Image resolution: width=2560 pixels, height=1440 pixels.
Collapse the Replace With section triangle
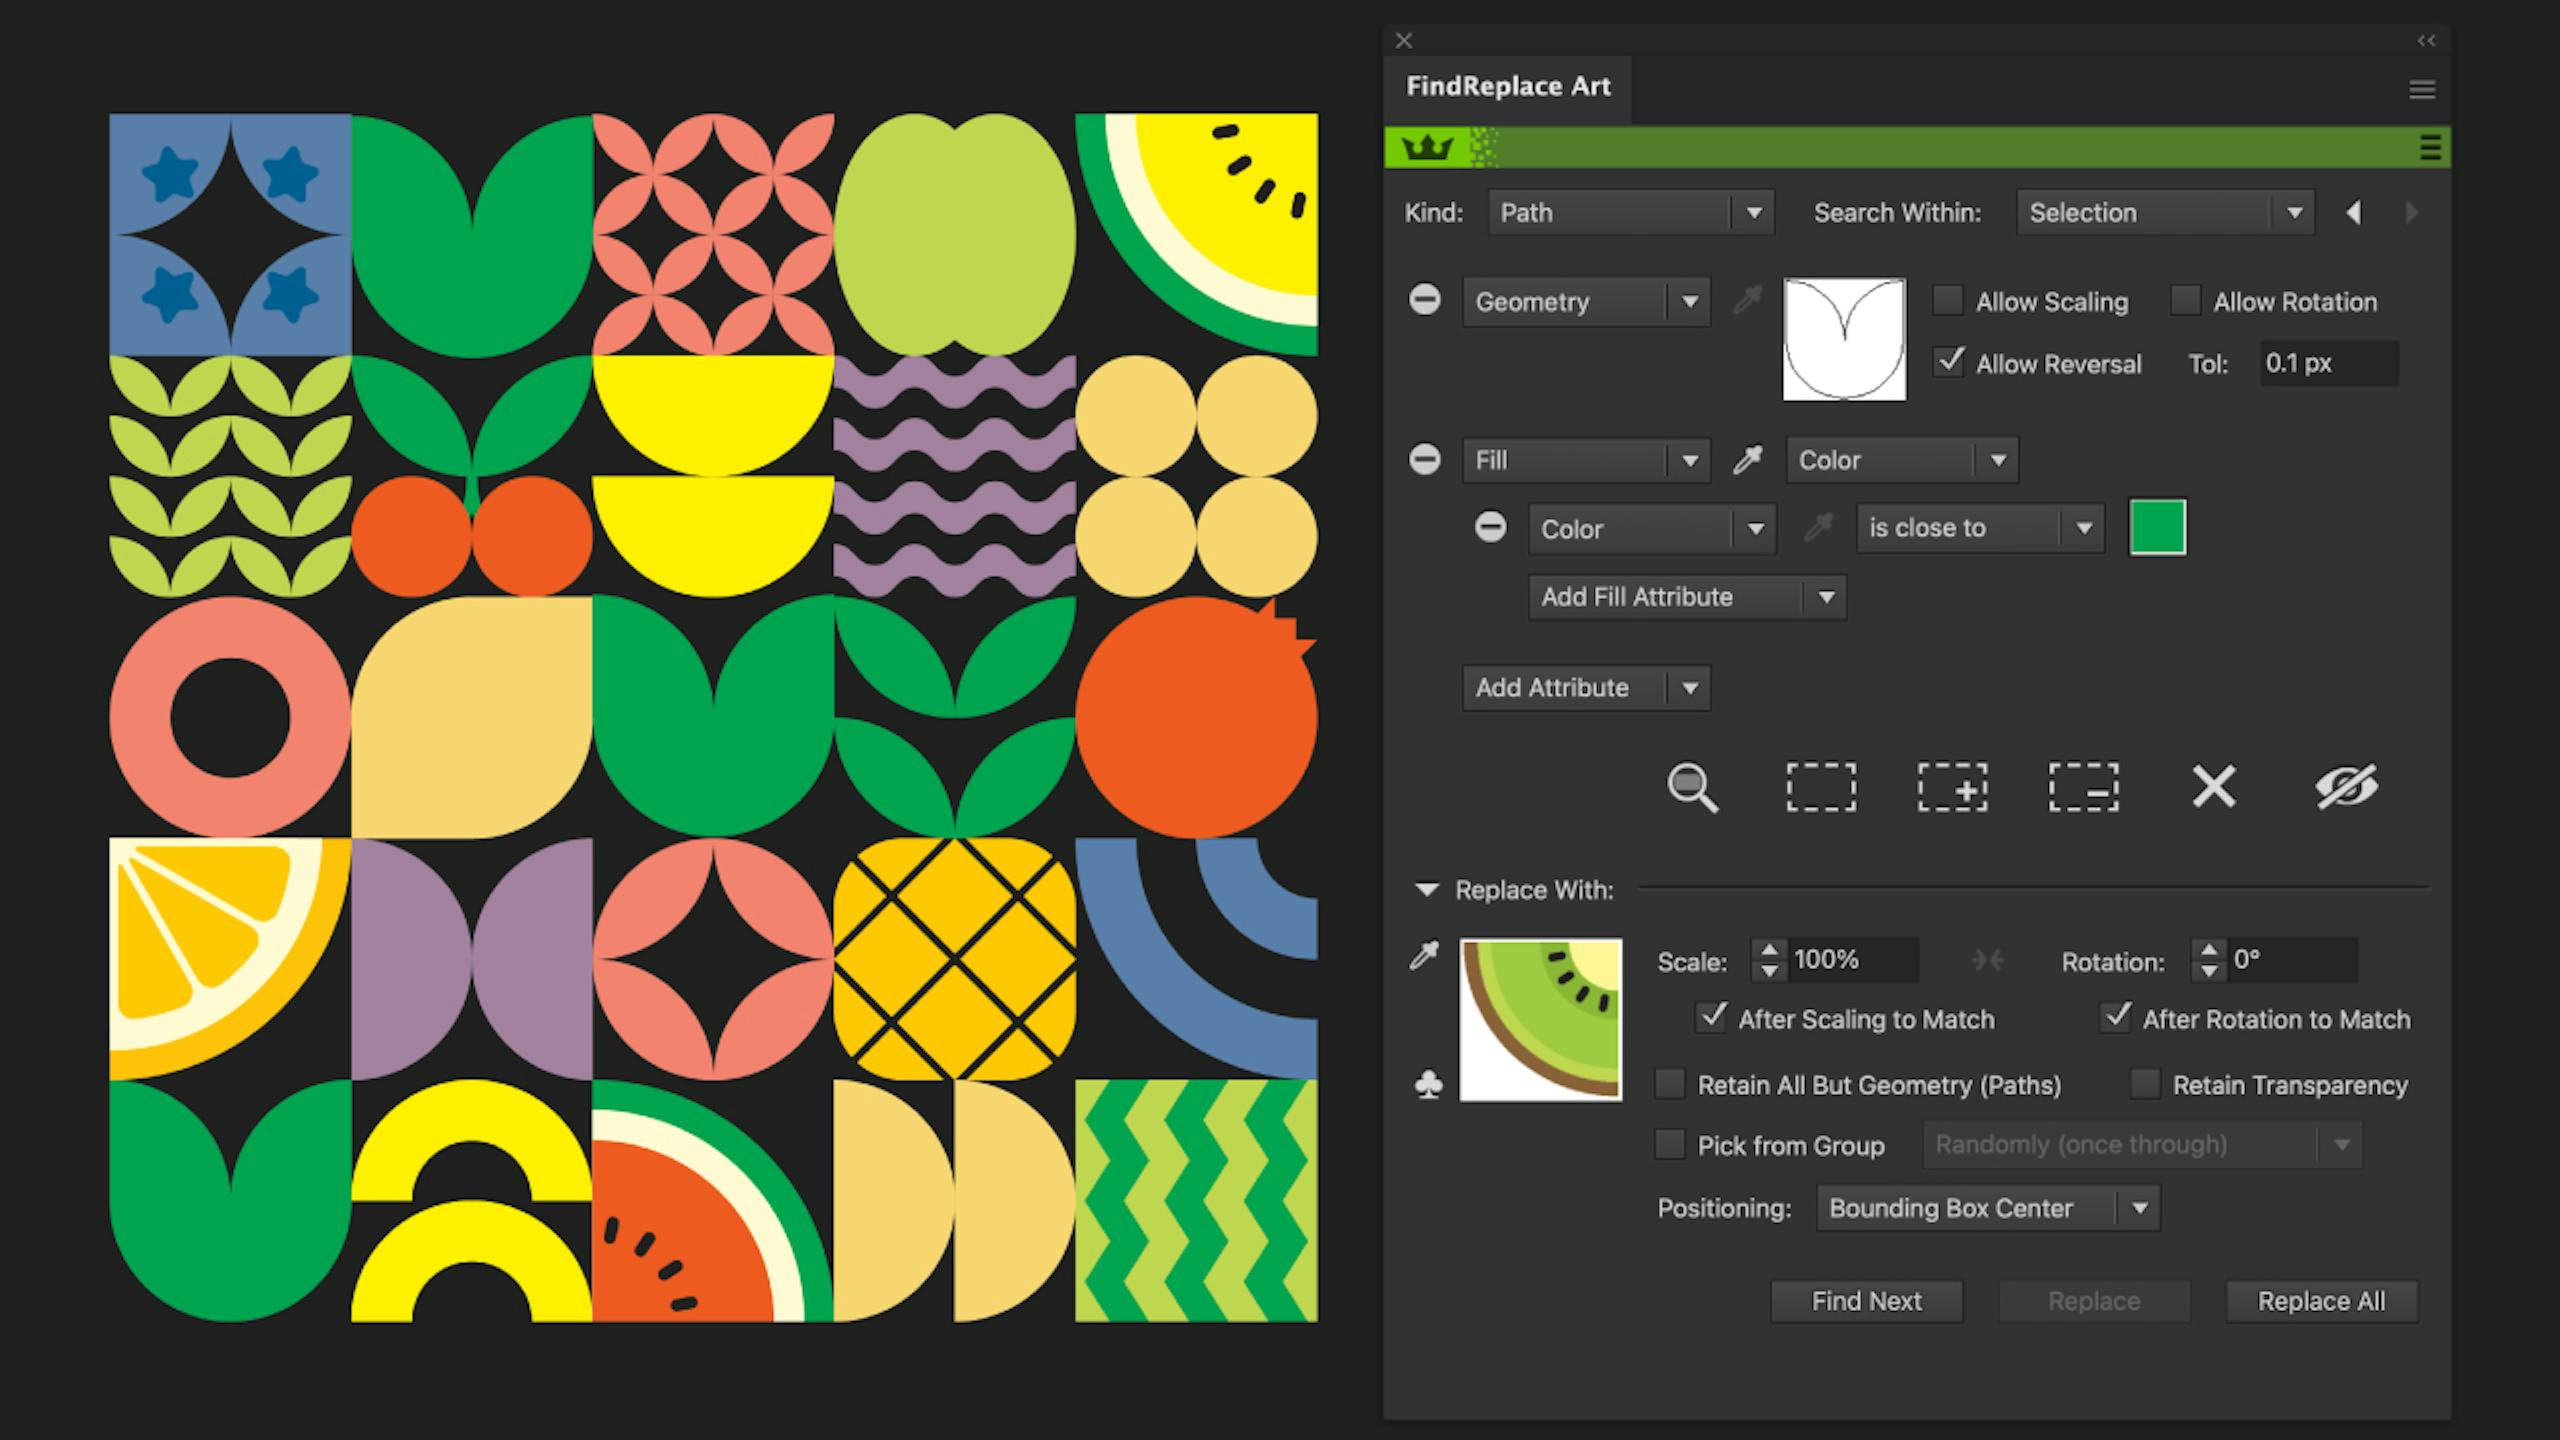click(1427, 889)
